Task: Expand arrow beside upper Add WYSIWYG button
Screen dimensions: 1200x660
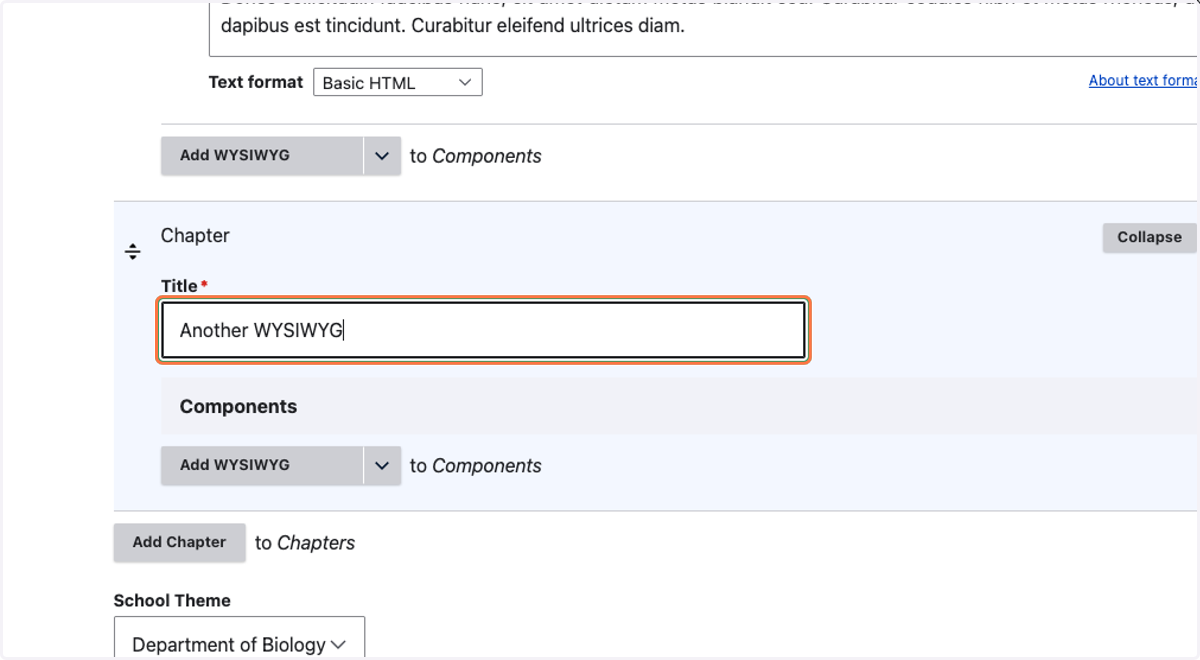Action: point(382,156)
